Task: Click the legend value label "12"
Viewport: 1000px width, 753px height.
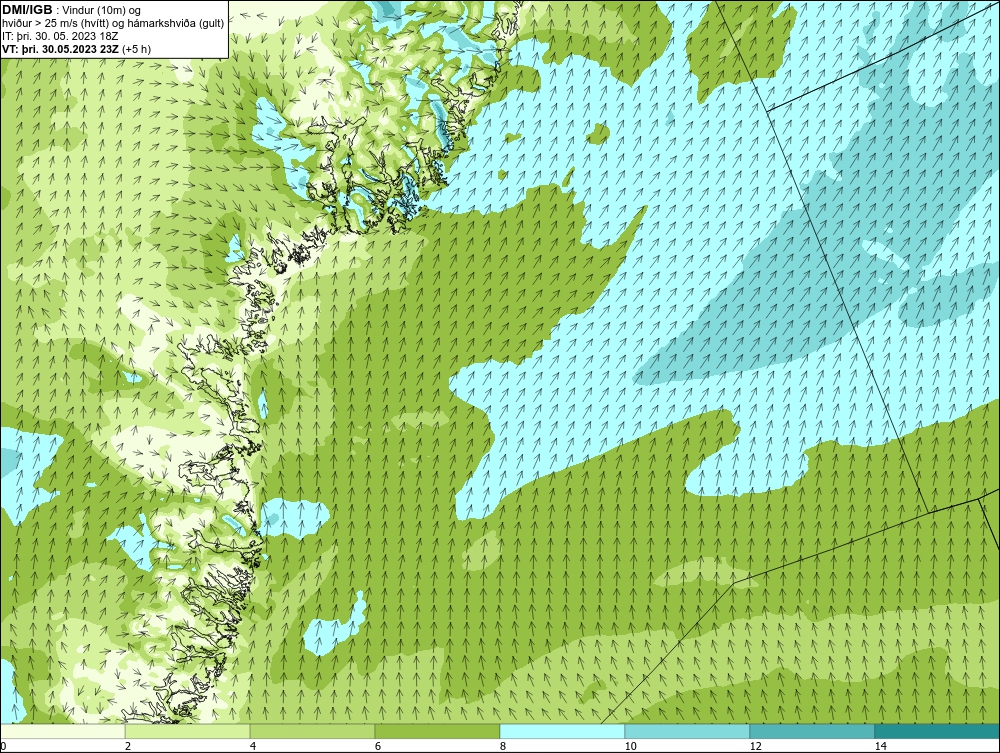Action: 755,746
